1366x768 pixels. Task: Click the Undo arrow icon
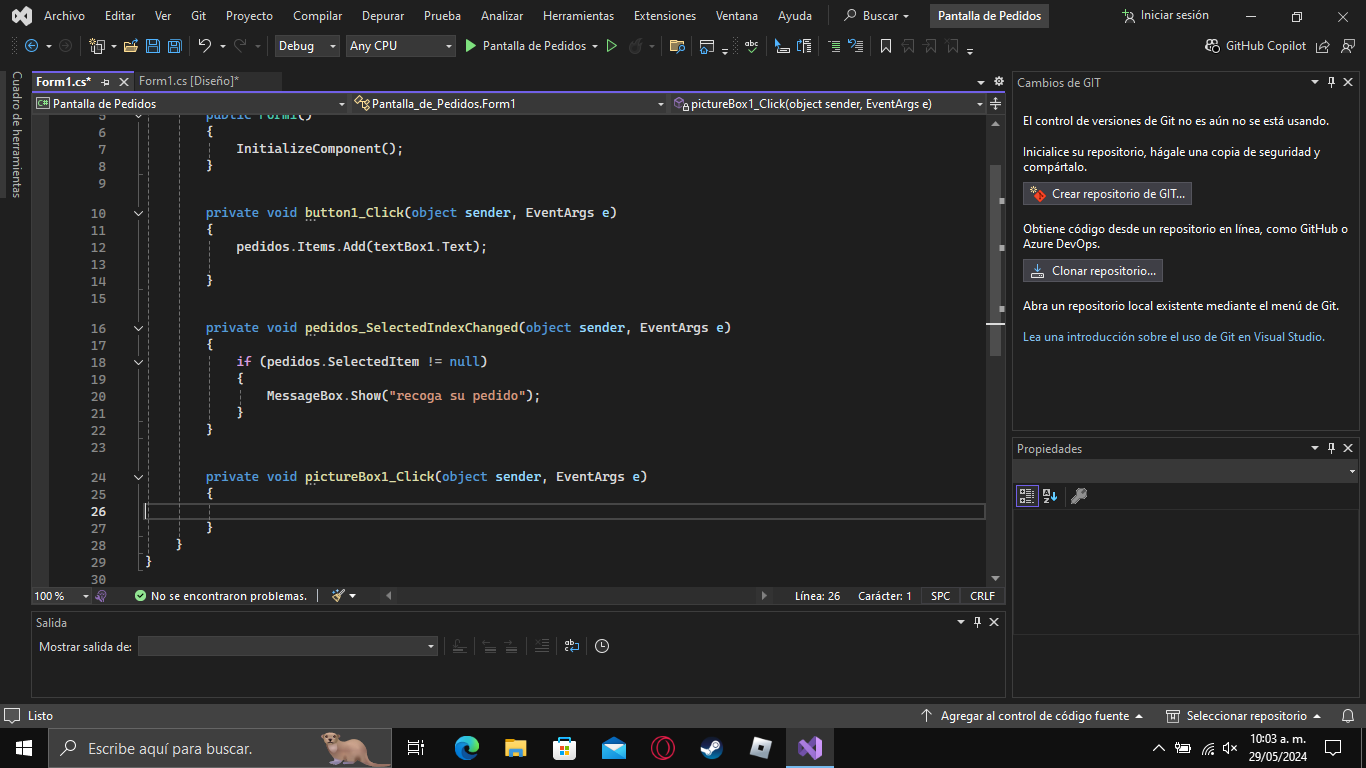point(204,46)
